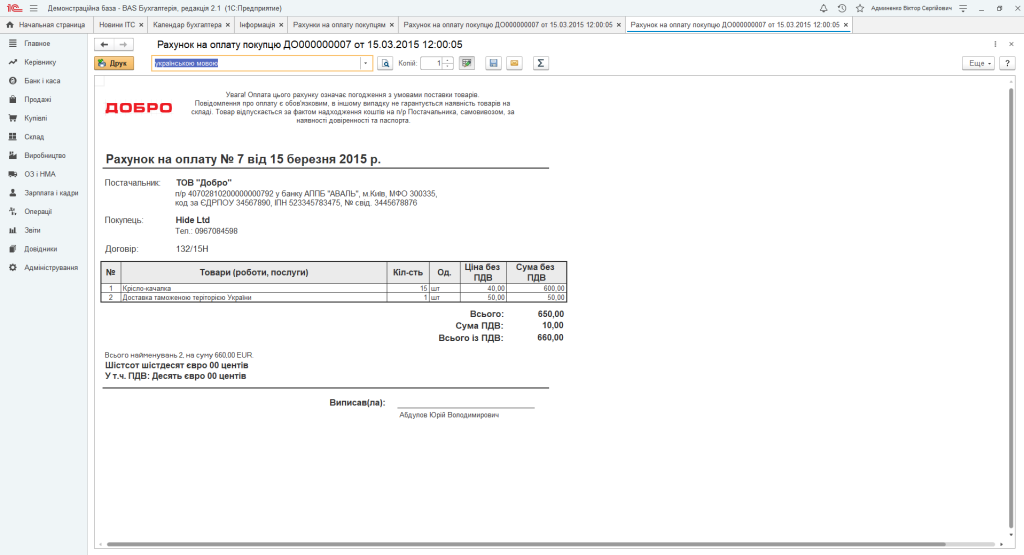The image size is (1024, 555).
Task: Expand the language dropdown arrow
Action: (366, 63)
